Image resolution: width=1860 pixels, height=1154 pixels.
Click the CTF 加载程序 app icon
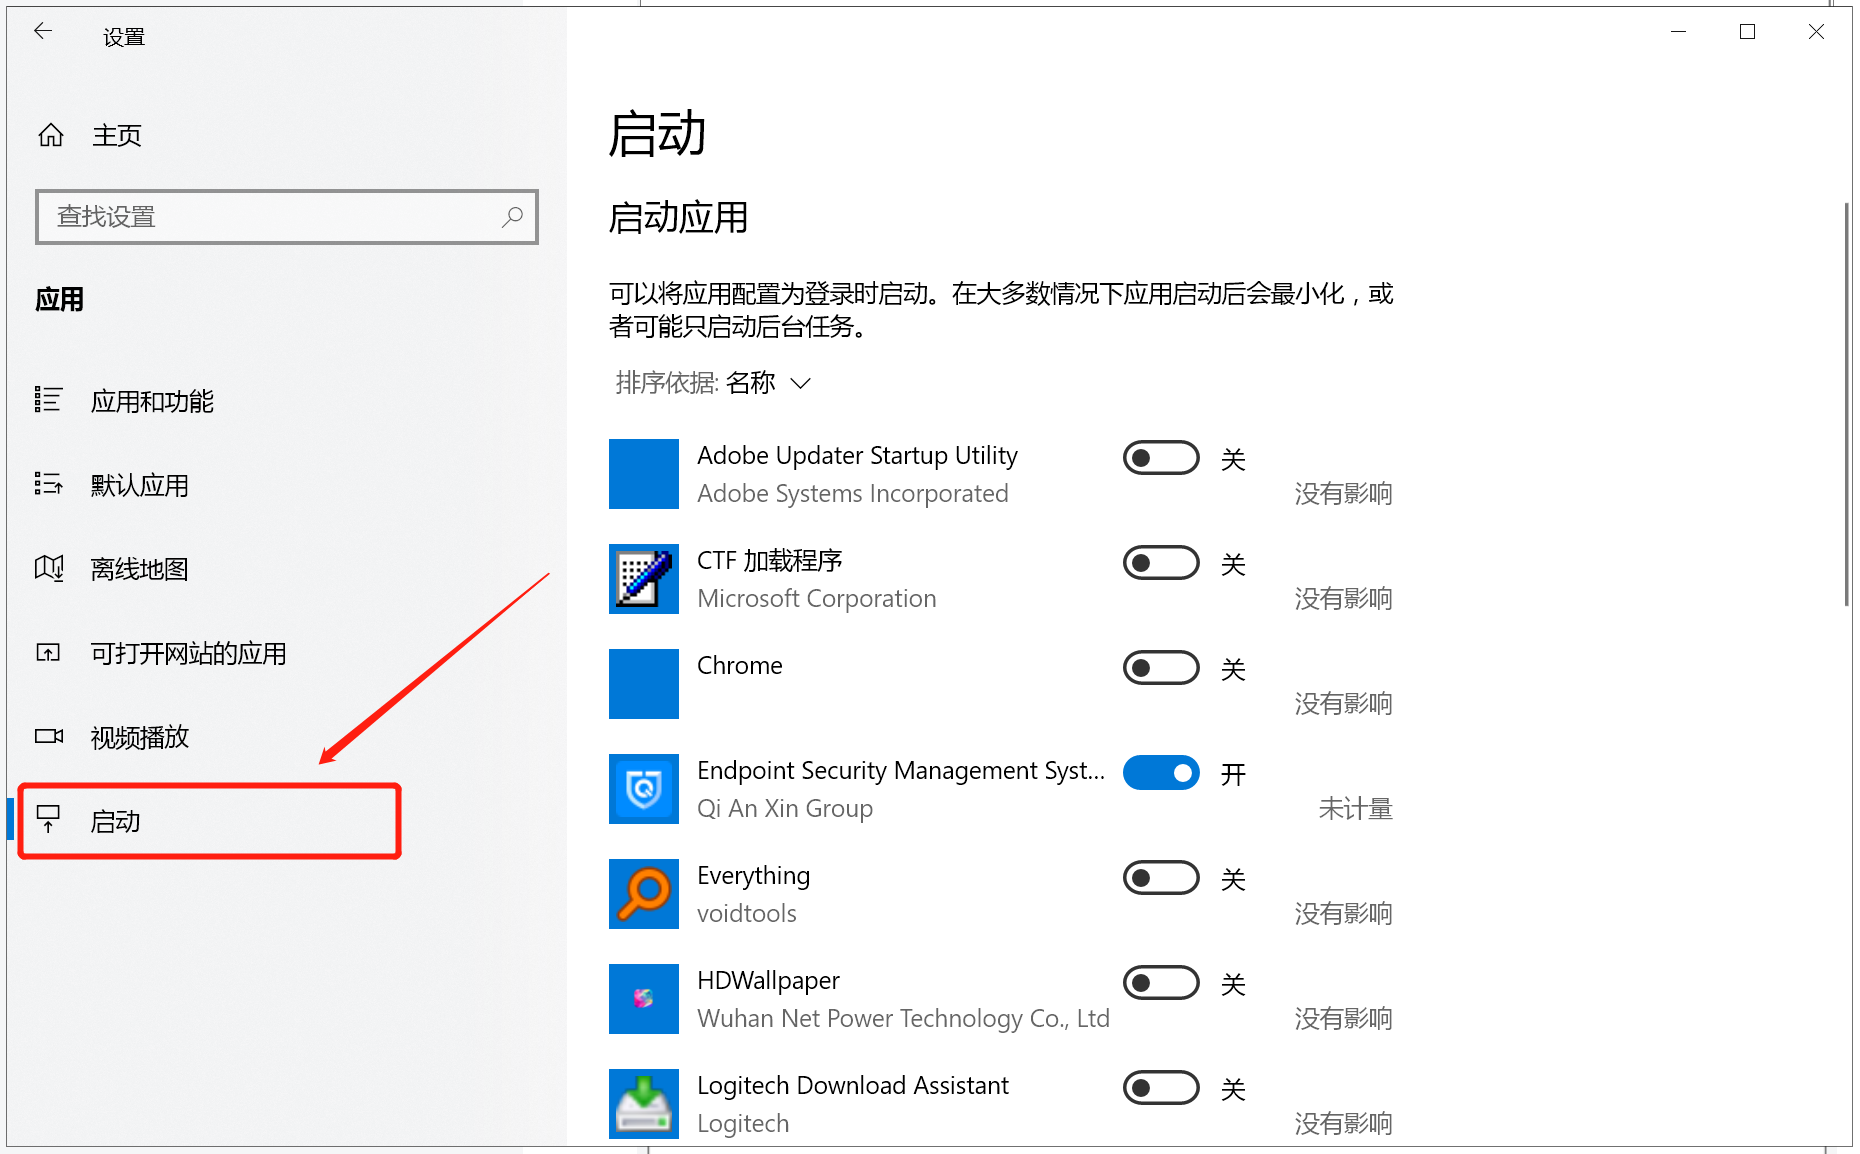[x=644, y=579]
